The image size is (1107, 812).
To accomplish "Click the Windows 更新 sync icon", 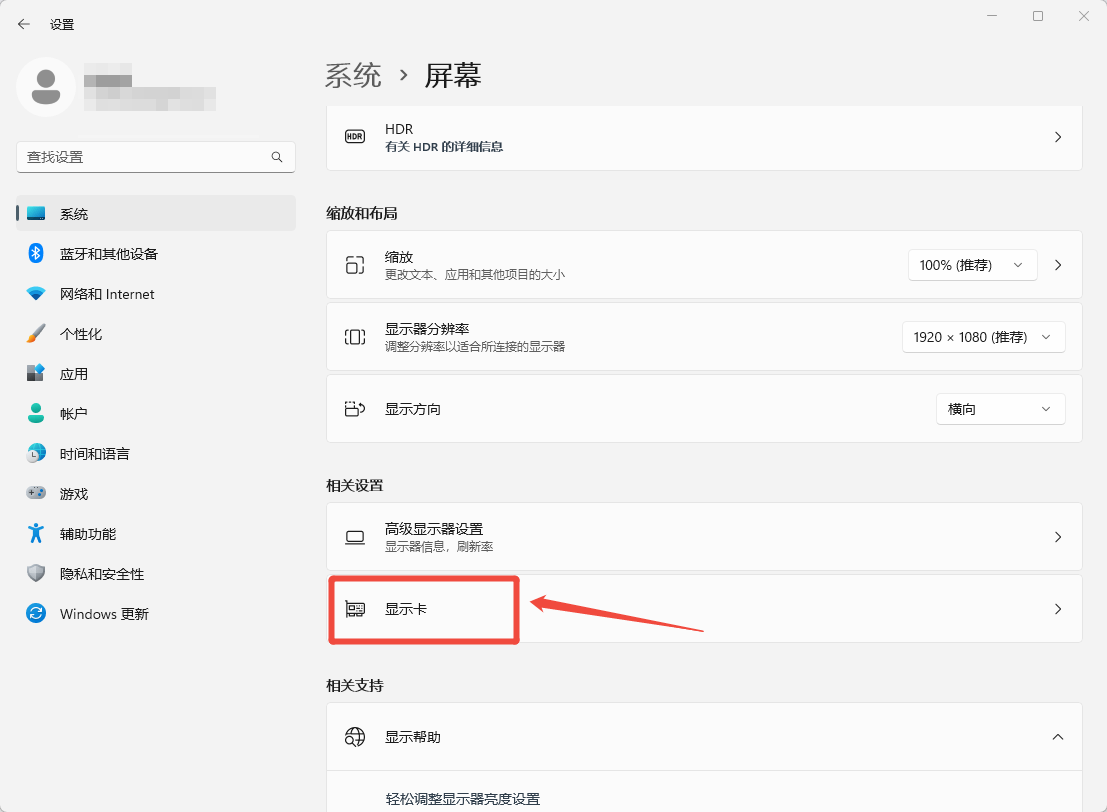I will click(x=36, y=614).
